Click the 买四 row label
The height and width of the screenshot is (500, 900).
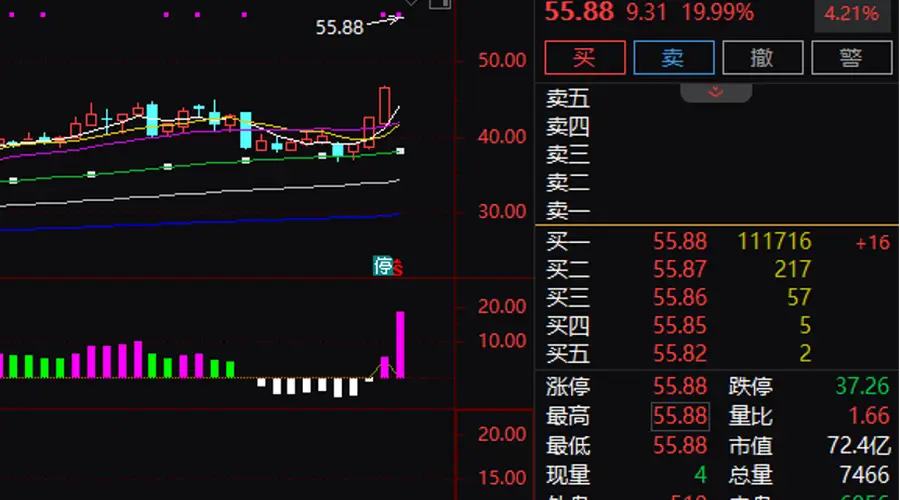(567, 326)
